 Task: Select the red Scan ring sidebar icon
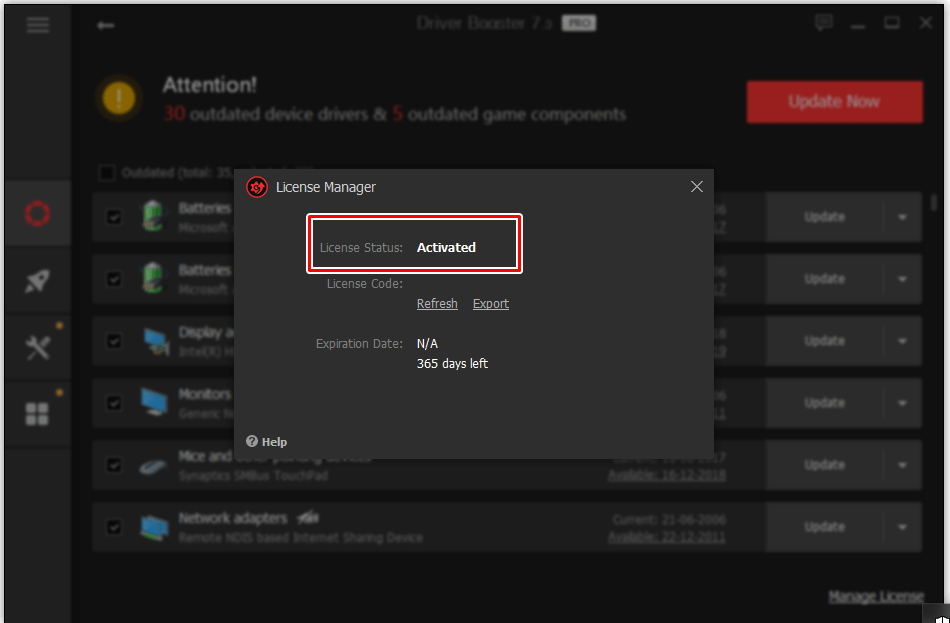pos(38,213)
